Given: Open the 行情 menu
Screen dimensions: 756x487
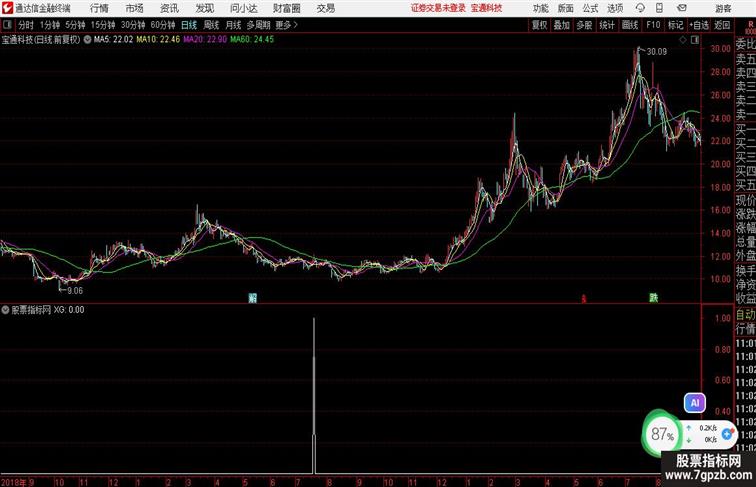Looking at the screenshot, I should coord(99,8).
